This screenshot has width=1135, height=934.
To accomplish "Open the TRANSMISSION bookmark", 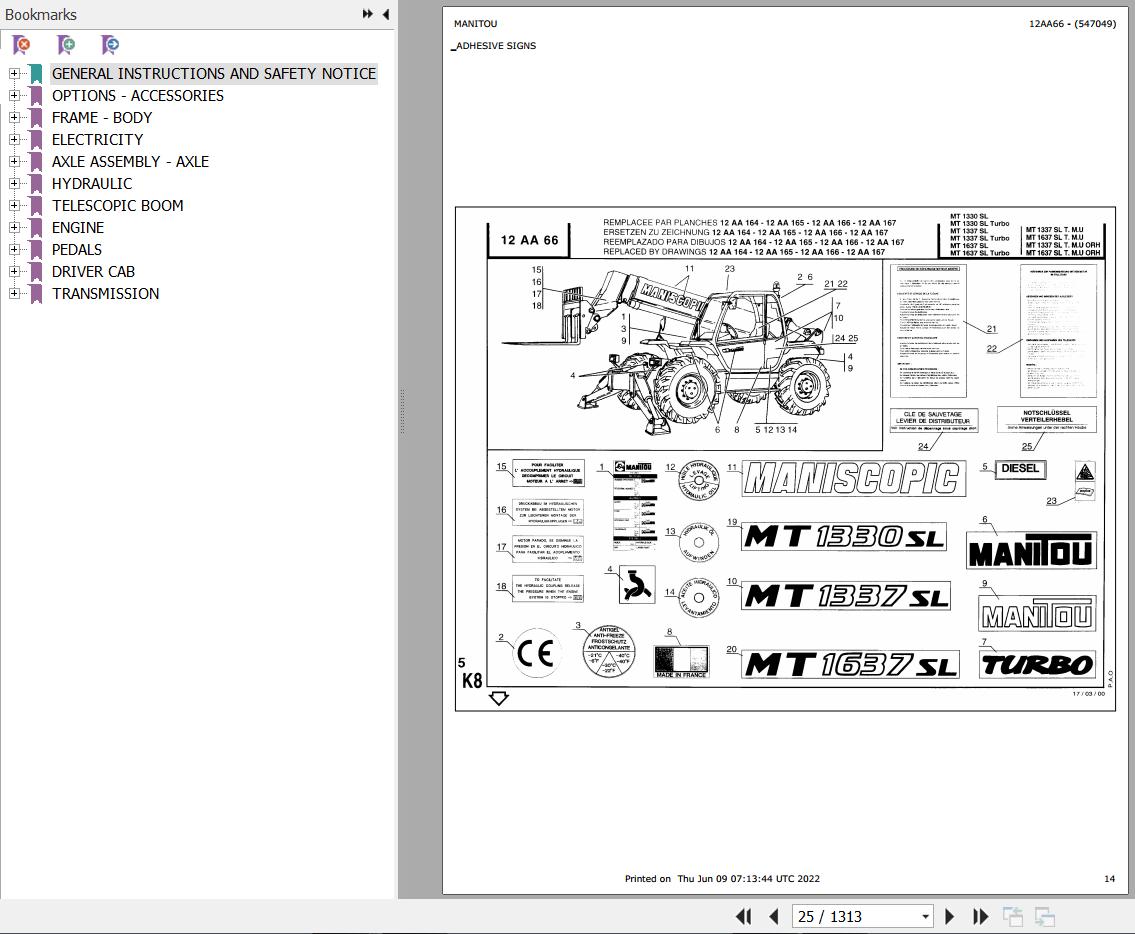I will (x=106, y=293).
